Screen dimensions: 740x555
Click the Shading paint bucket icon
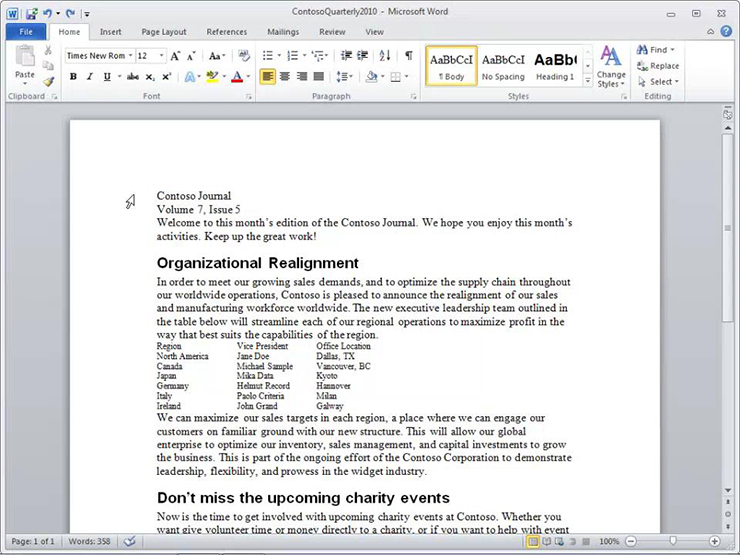pyautogui.click(x=372, y=76)
